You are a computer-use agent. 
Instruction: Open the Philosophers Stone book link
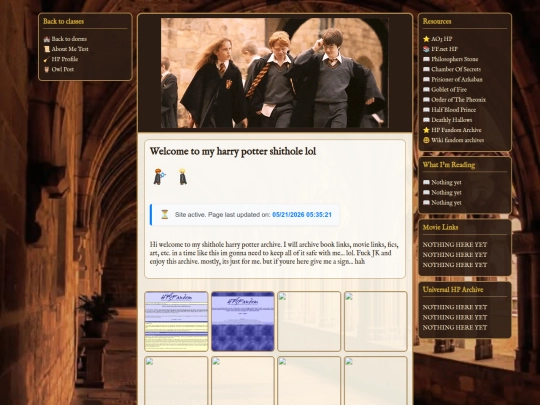click(455, 59)
